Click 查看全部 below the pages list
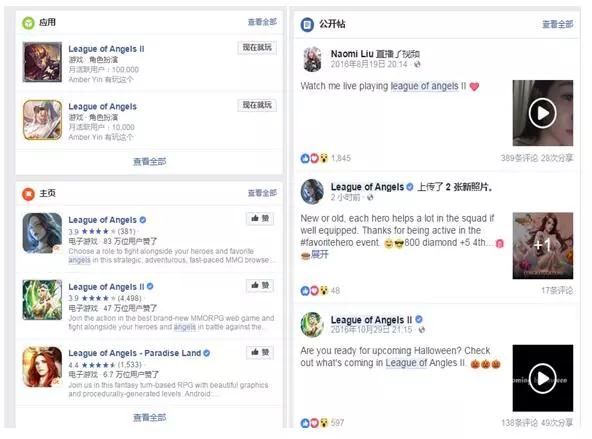Viewport: 592px width, 439px height. click(x=150, y=417)
